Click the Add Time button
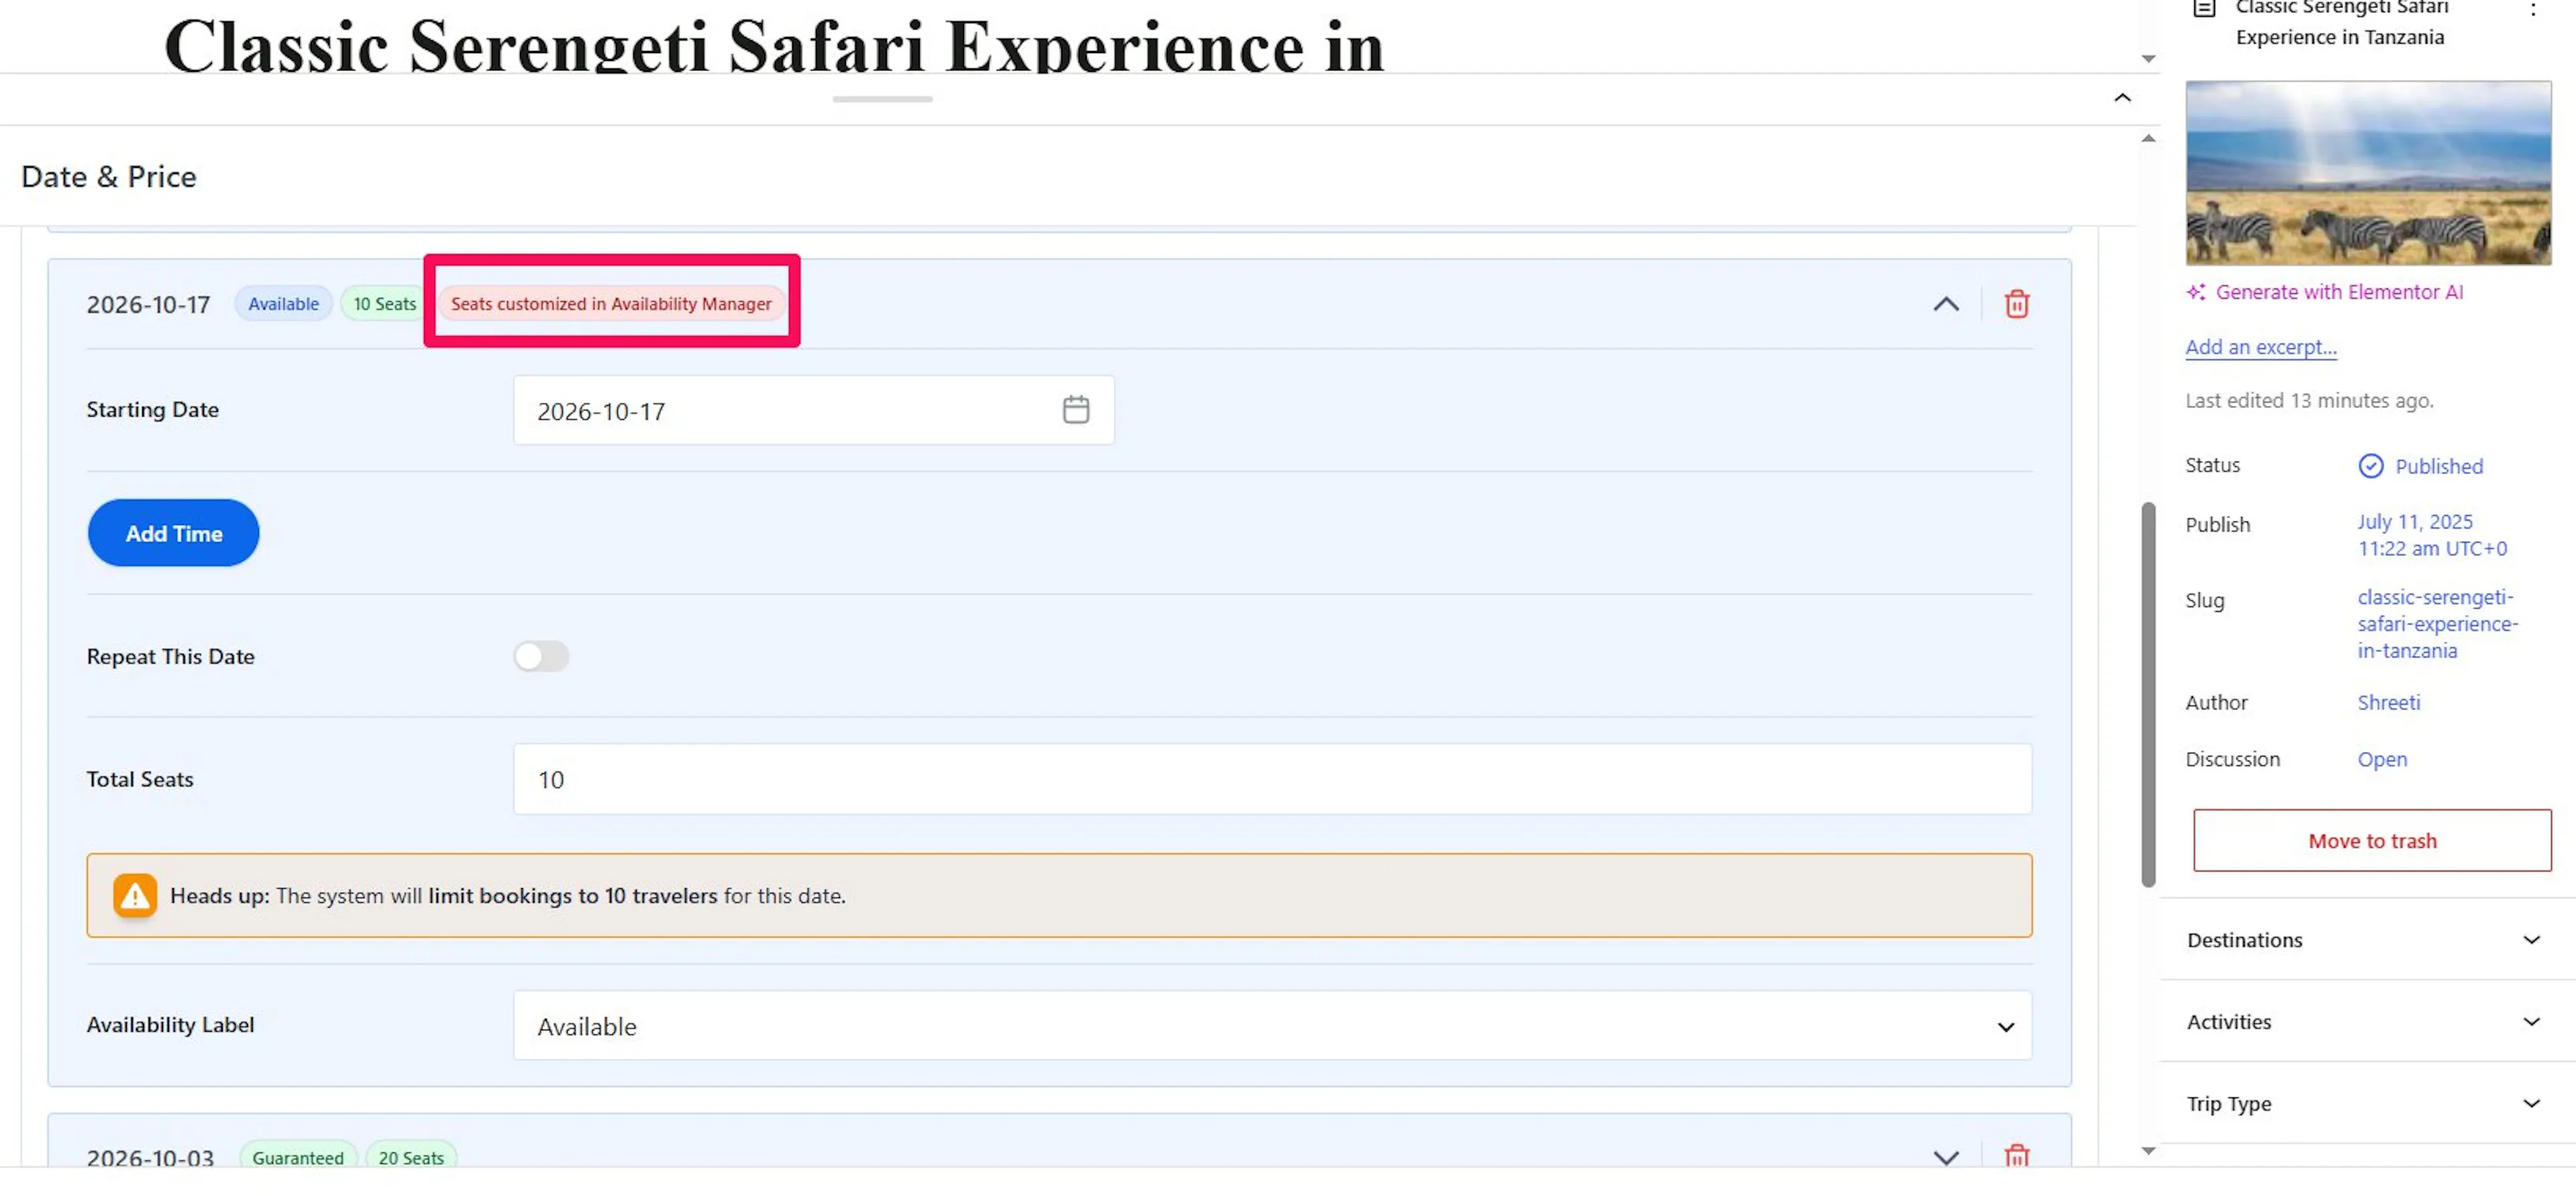The image size is (2576, 1196). [x=173, y=533]
